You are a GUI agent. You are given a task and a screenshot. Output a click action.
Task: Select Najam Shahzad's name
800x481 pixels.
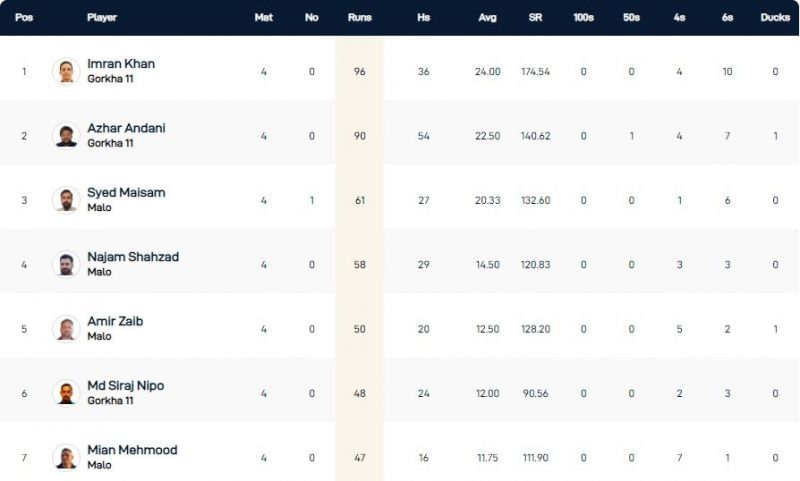tap(133, 257)
